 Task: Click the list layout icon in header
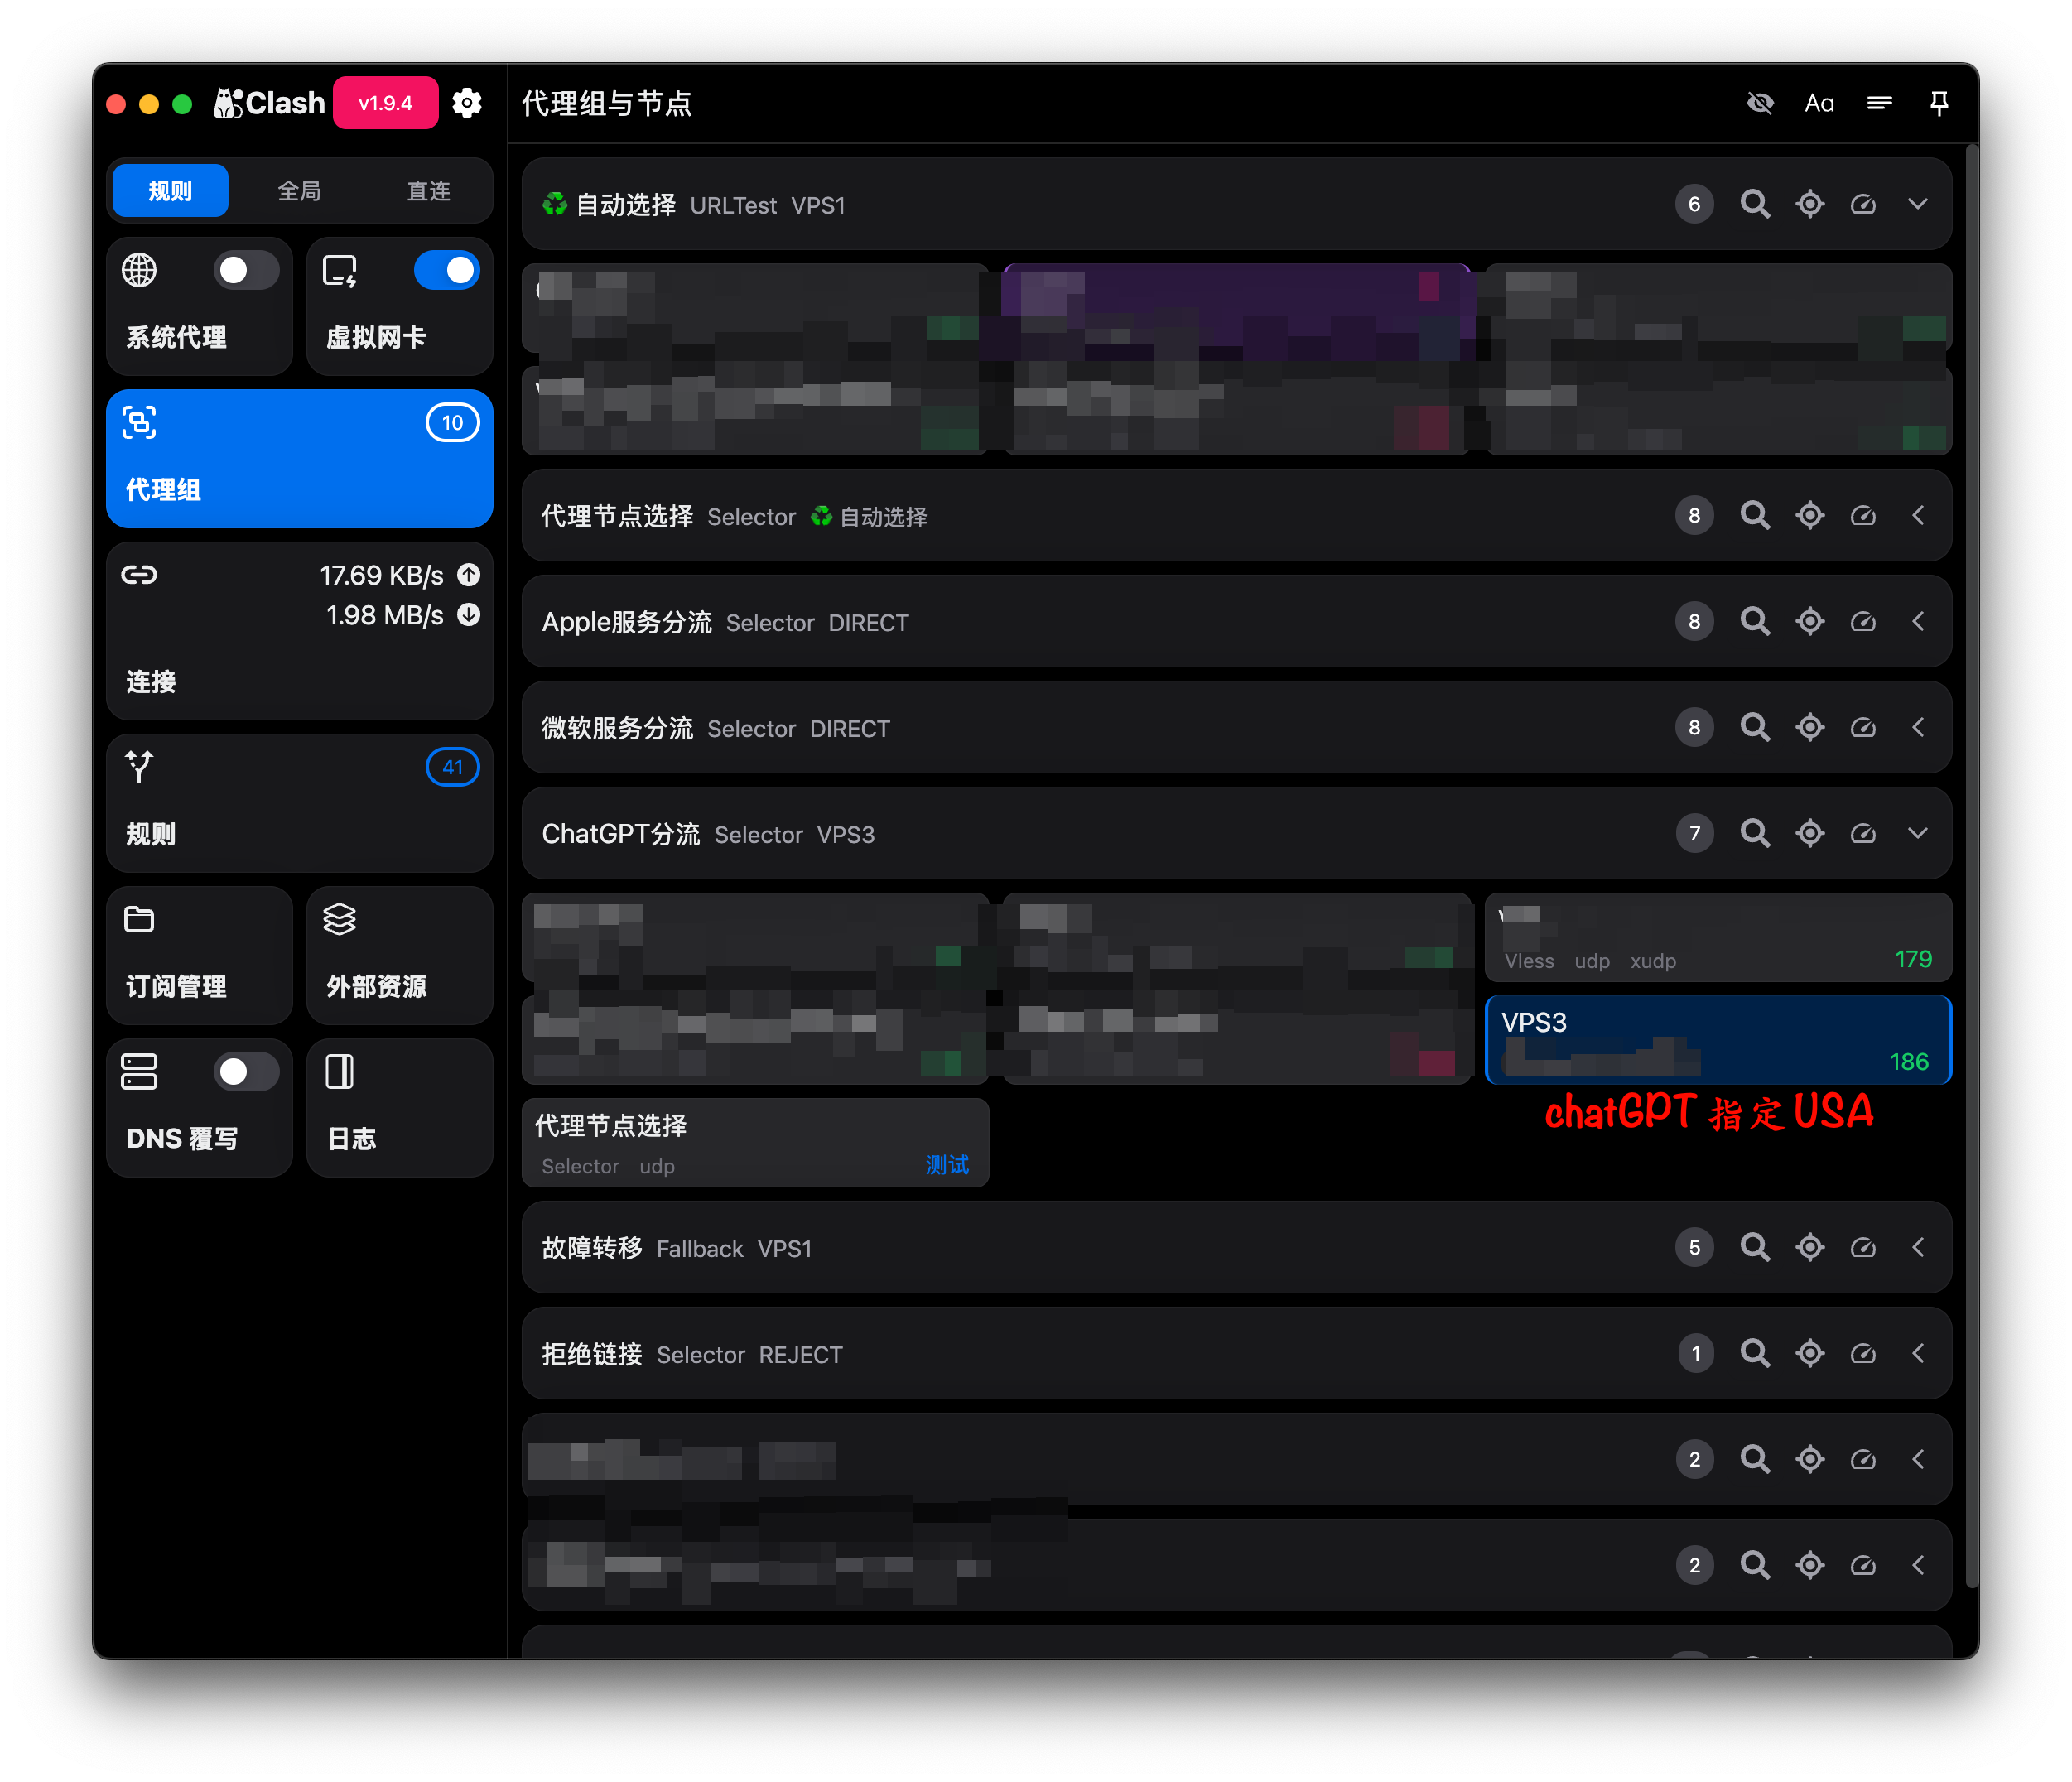coord(1879,103)
